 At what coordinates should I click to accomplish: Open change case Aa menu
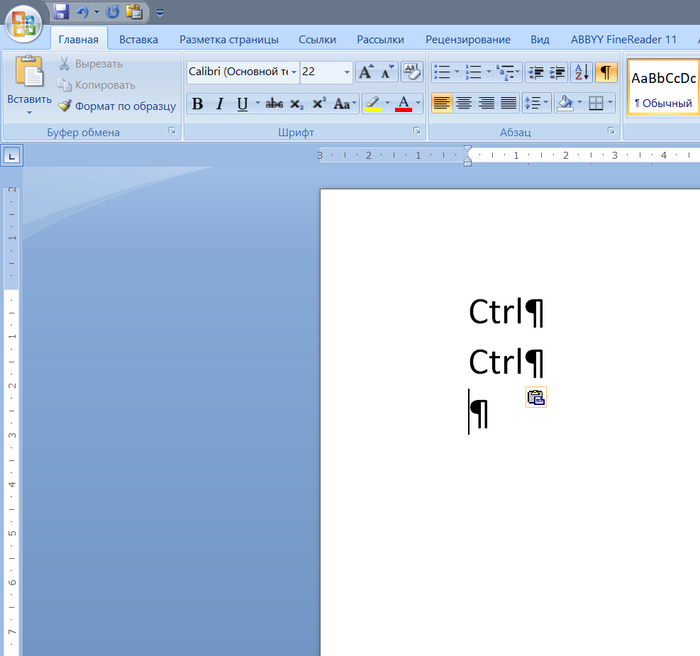pyautogui.click(x=345, y=104)
